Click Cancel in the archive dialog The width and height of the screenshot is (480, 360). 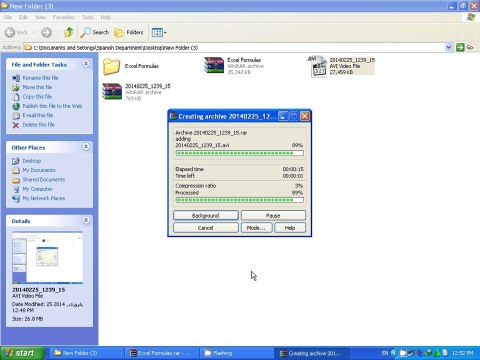coord(206,228)
